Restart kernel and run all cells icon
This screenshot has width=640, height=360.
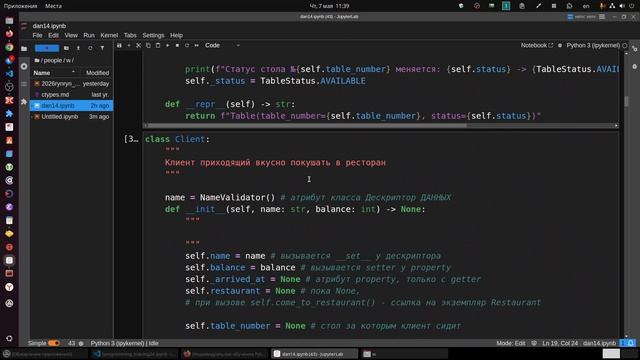pos(197,45)
